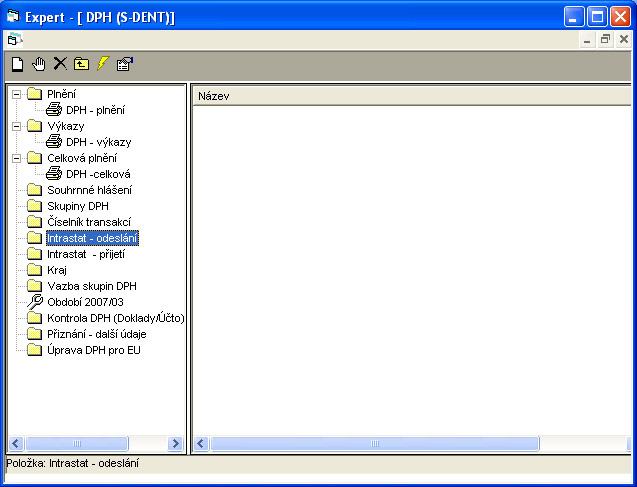The width and height of the screenshot is (637, 487).
Task: Click the folder up-level toolbar icon
Action: click(81, 64)
